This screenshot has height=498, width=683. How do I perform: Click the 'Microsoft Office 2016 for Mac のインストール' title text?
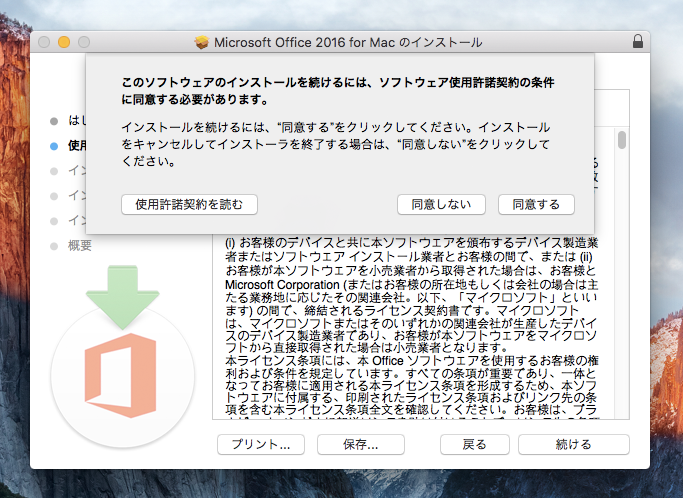tap(348, 42)
